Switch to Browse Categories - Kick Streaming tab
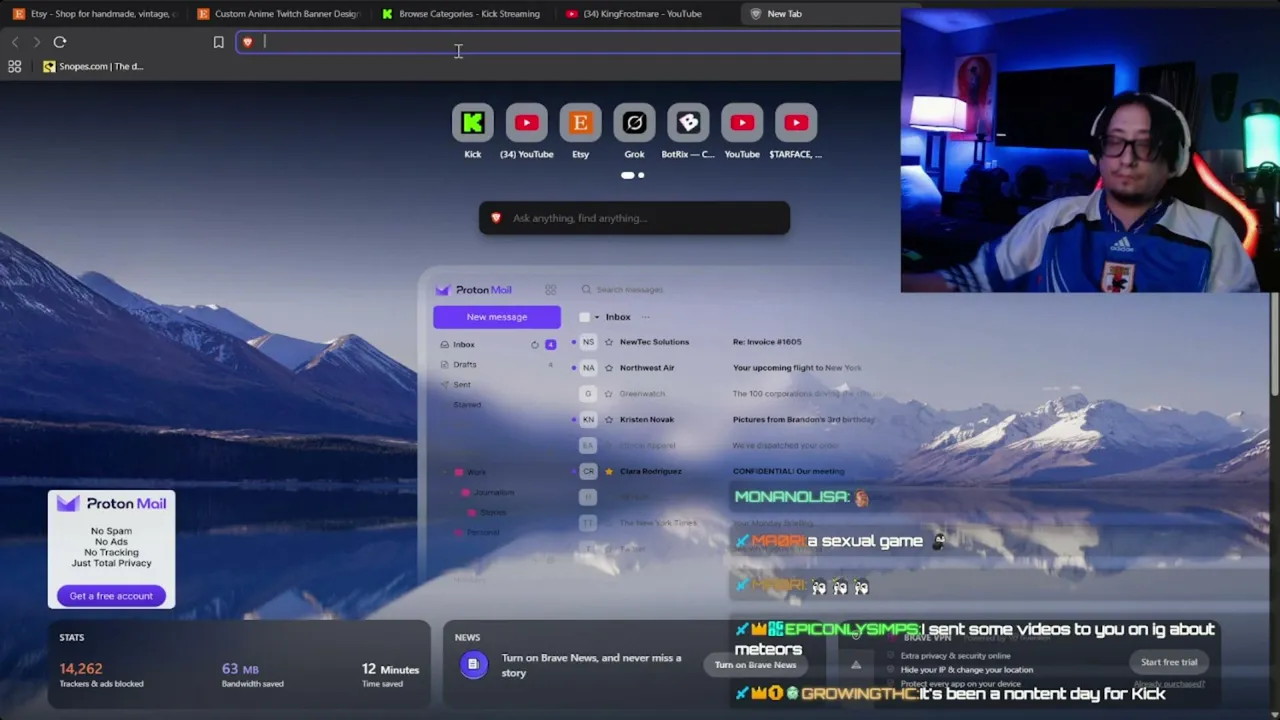1280x720 pixels. tap(462, 14)
